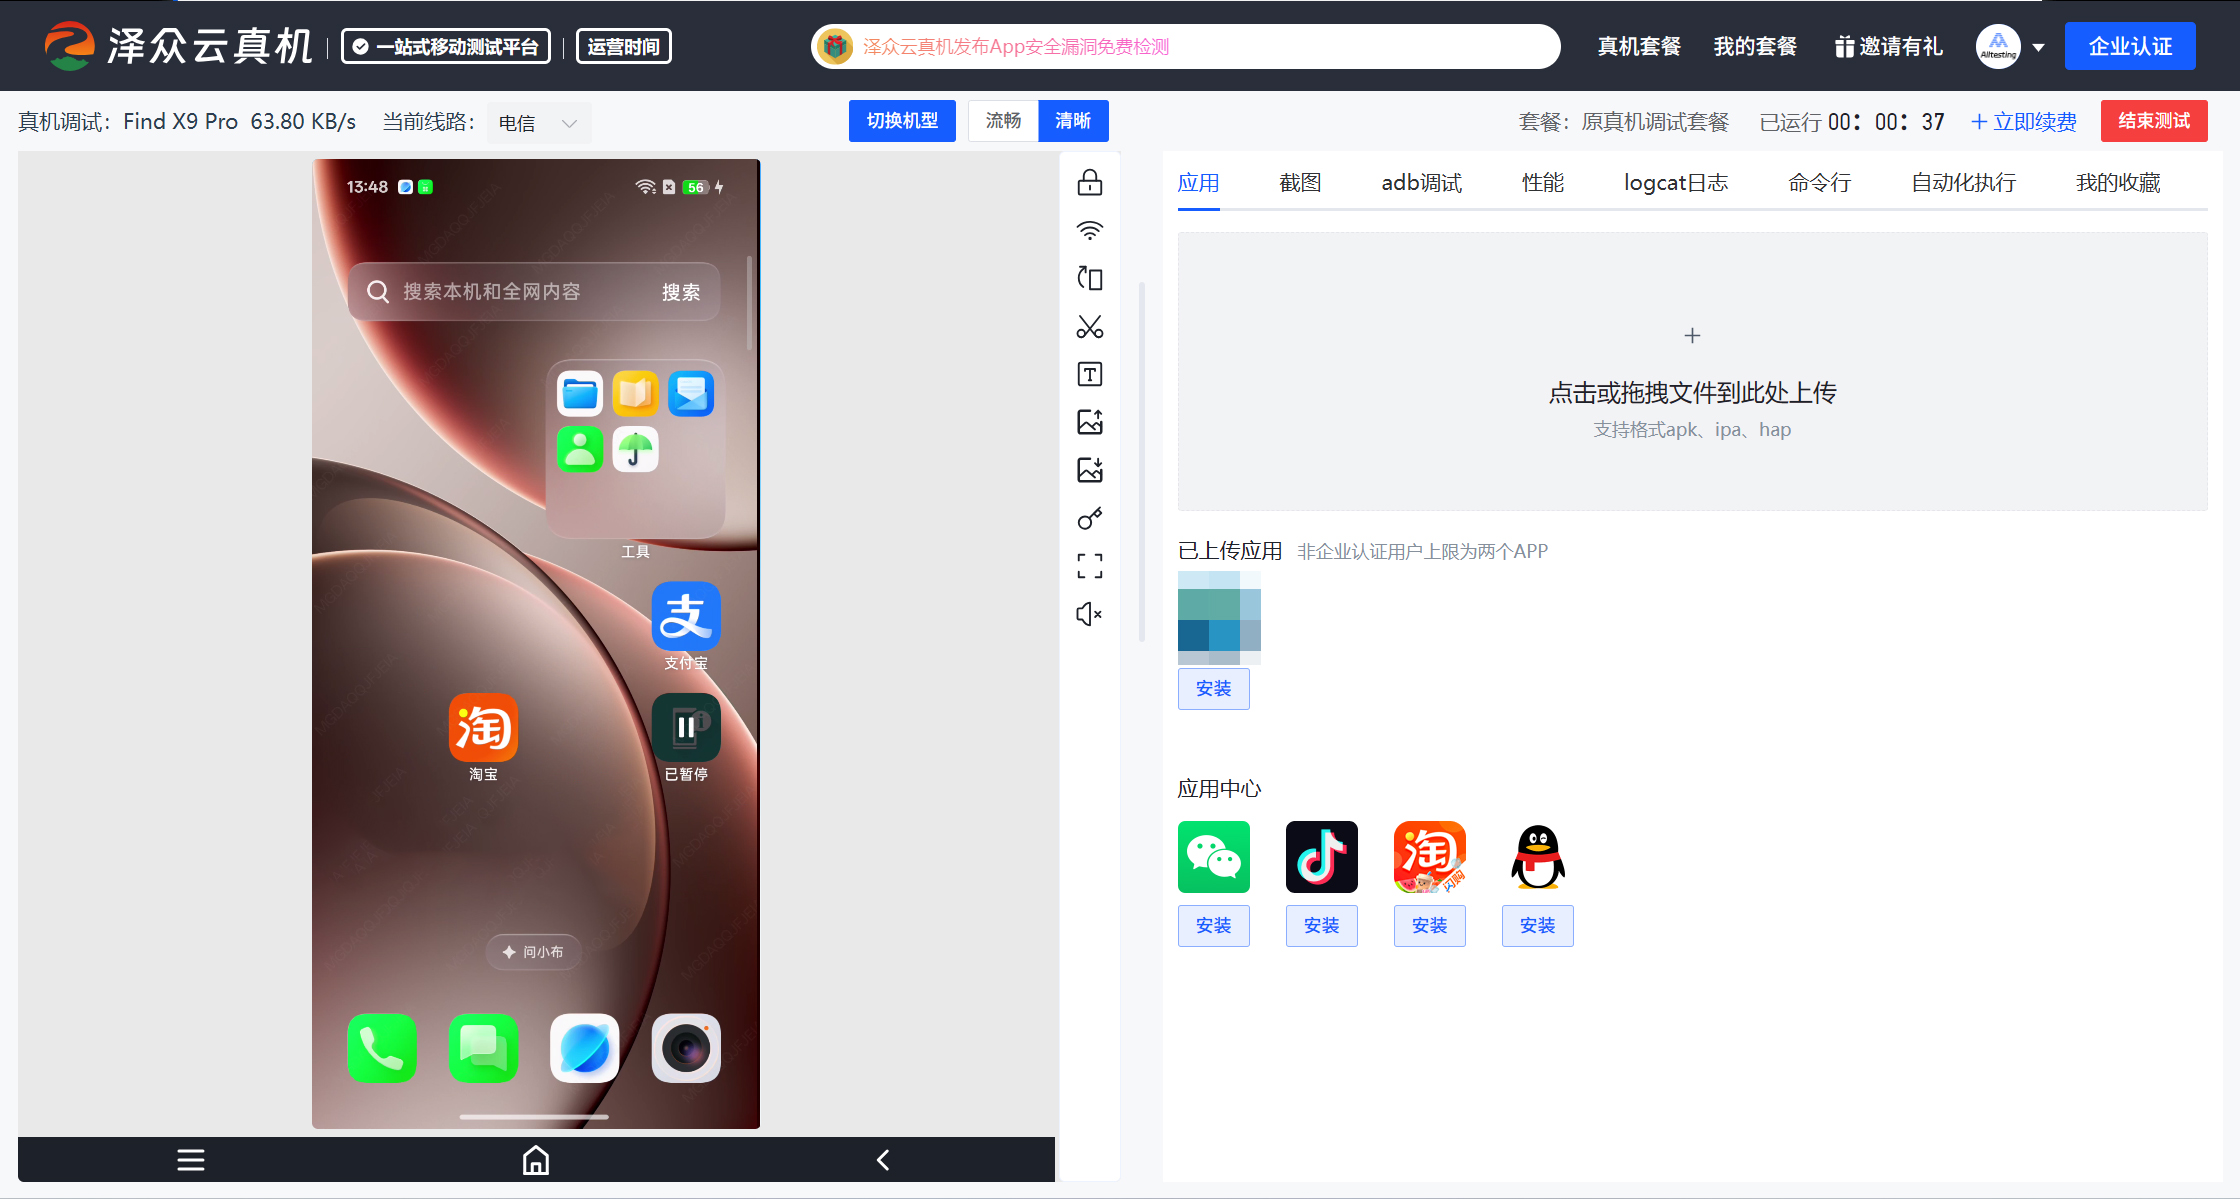Install the uploaded app under 已上传应用
Screen dimensions: 2240x1199
(x=1214, y=689)
